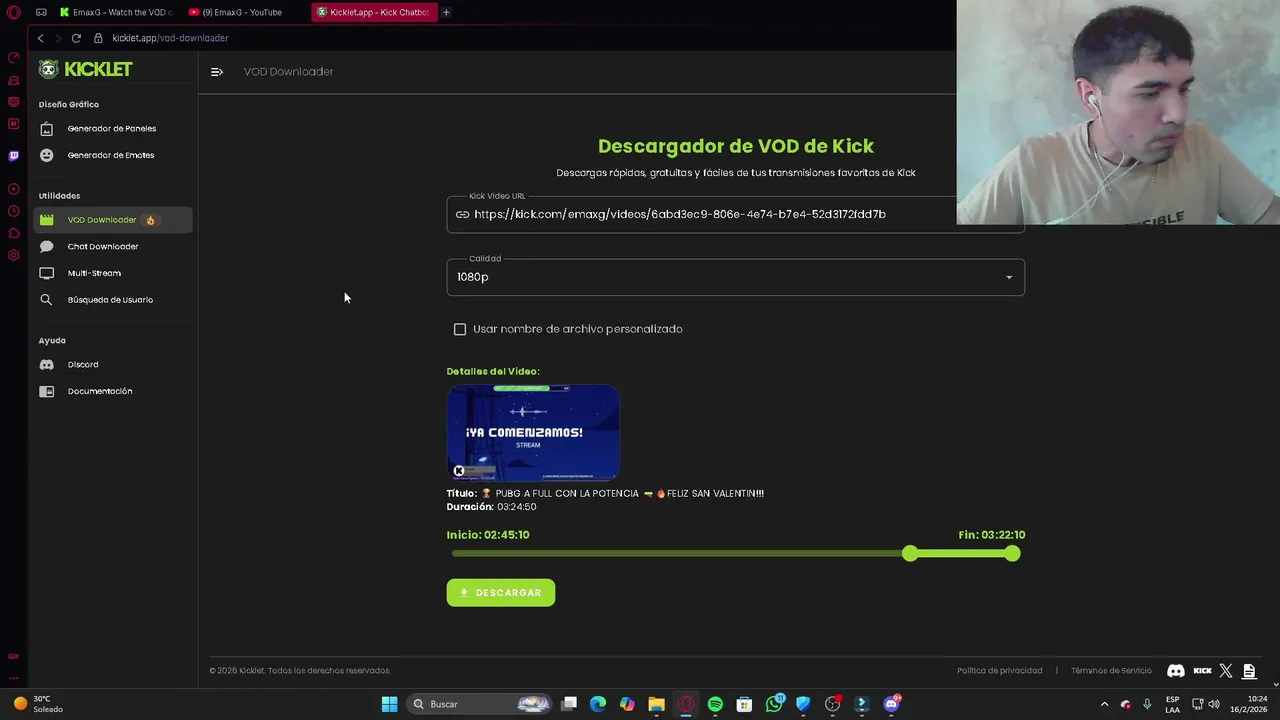
Task: Open Microsoft Edge from the taskbar
Action: (598, 704)
